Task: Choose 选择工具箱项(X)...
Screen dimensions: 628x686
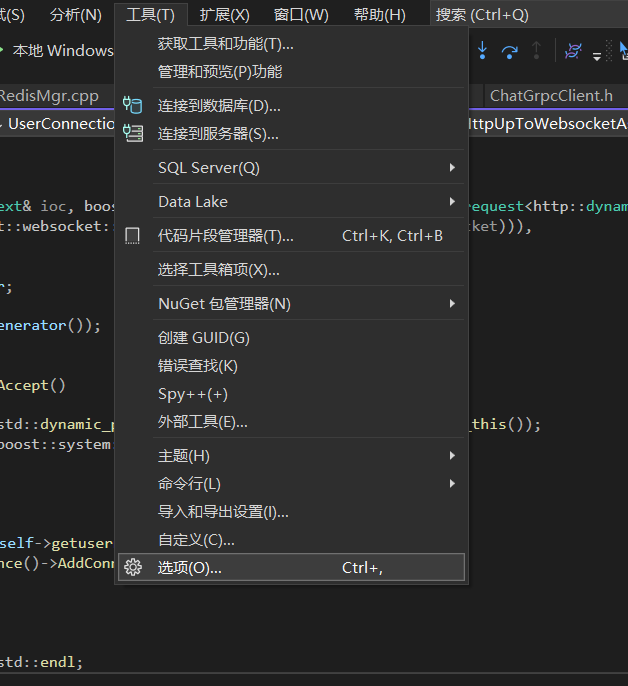Action: point(291,270)
